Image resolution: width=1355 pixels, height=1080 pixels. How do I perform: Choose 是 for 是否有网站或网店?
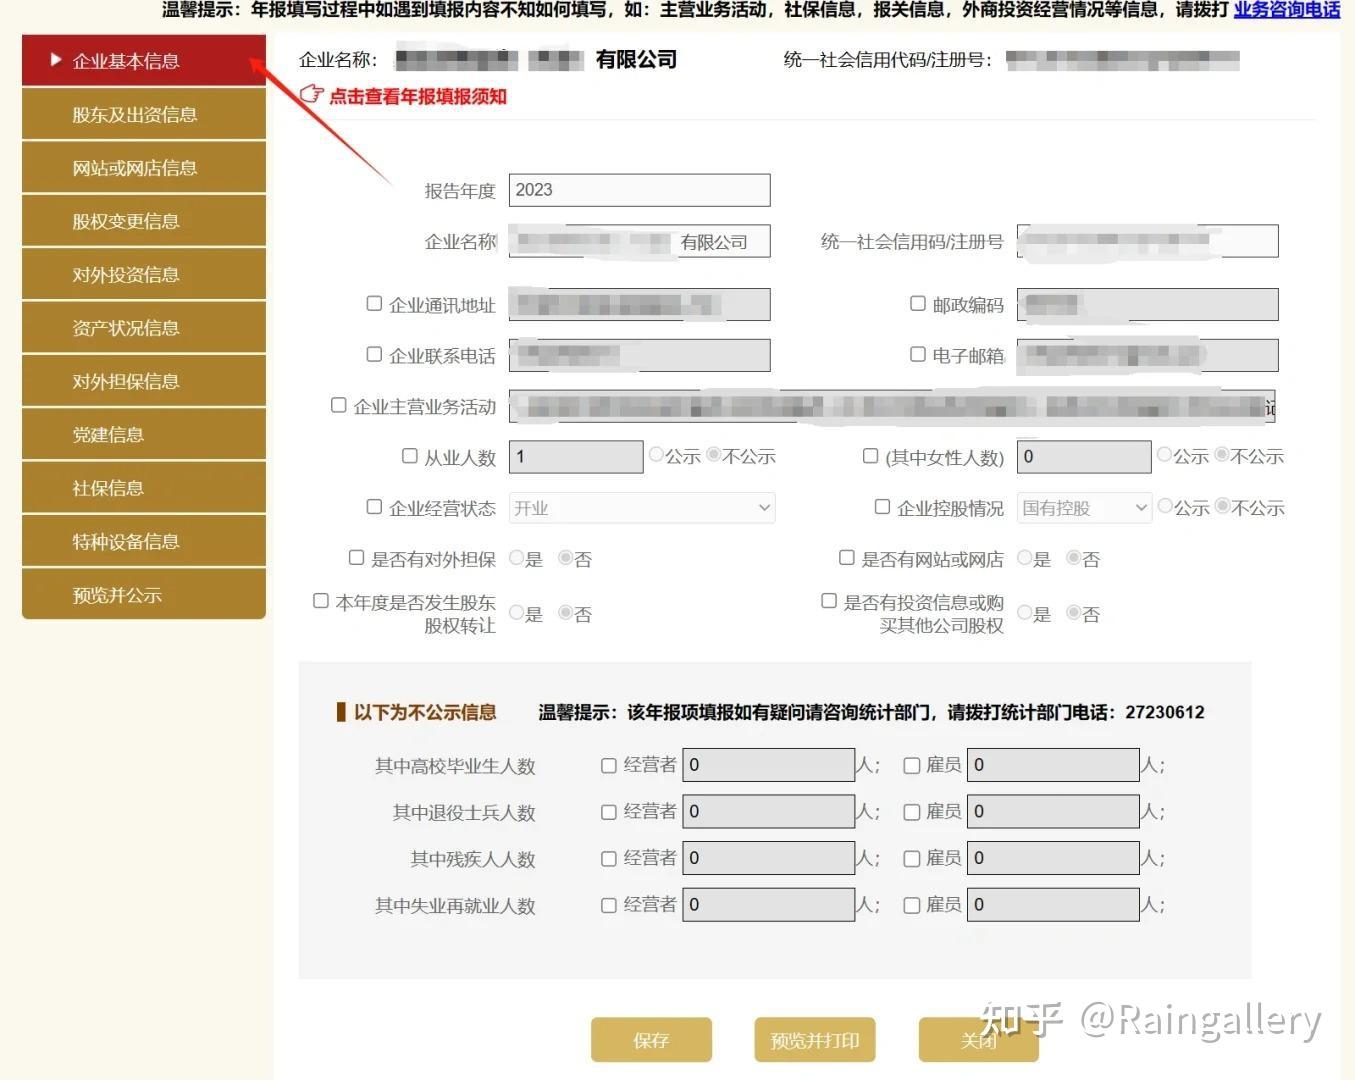coord(1025,558)
